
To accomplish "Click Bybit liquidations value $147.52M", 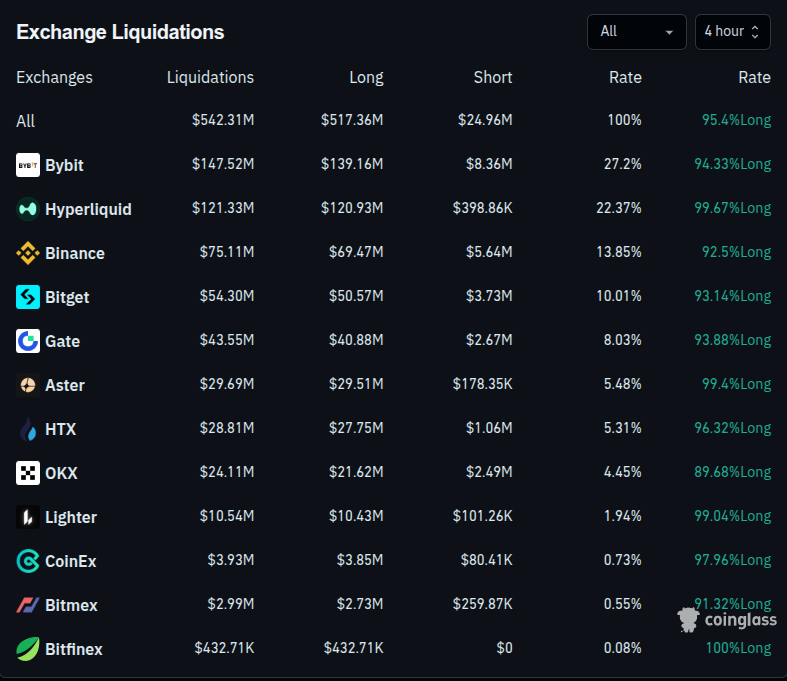I will [x=223, y=164].
